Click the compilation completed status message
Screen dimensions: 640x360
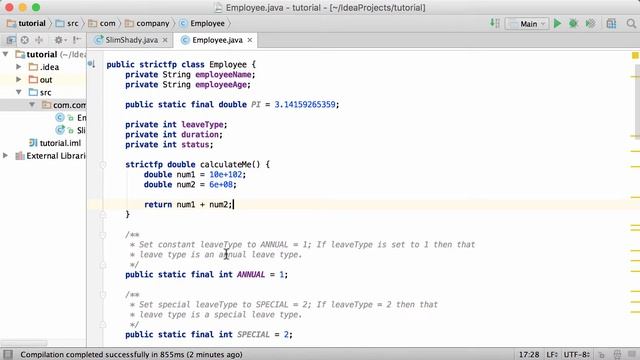click(x=131, y=355)
